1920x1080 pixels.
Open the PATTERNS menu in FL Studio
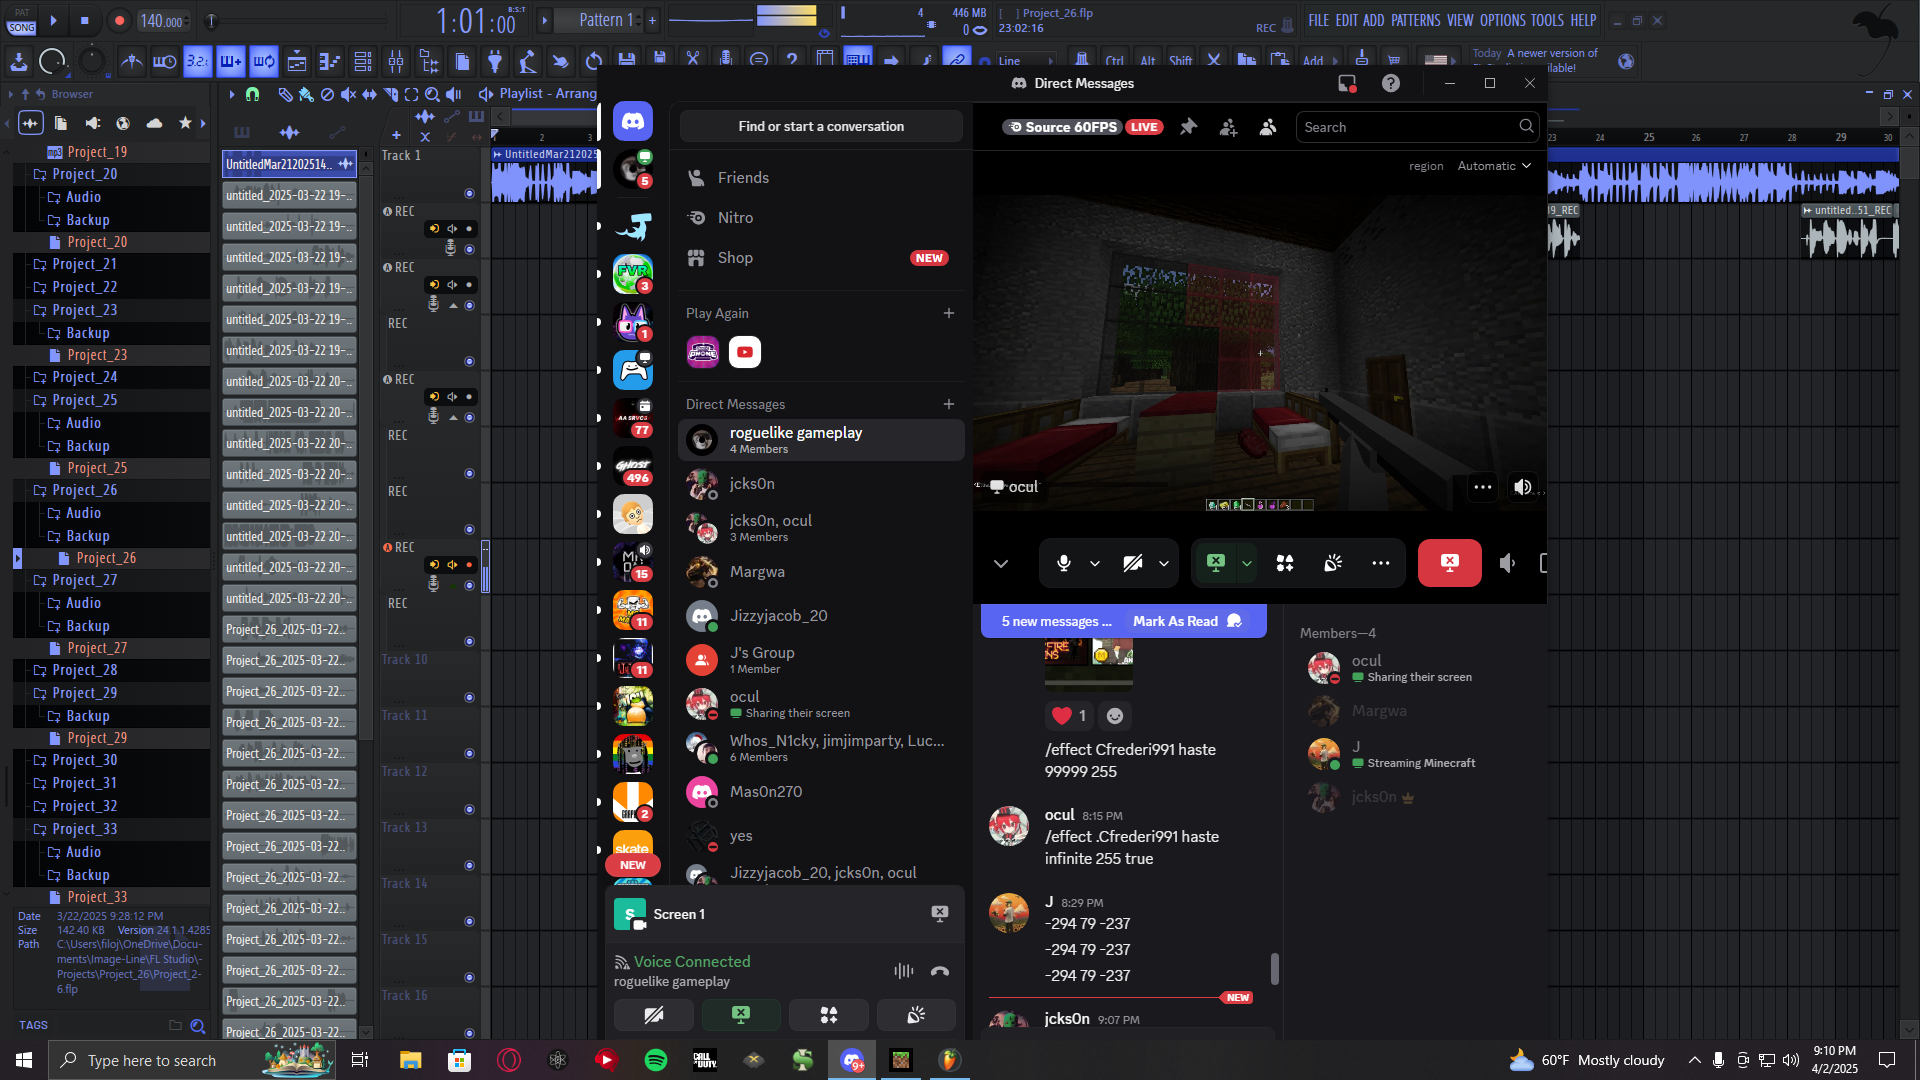(x=1415, y=20)
